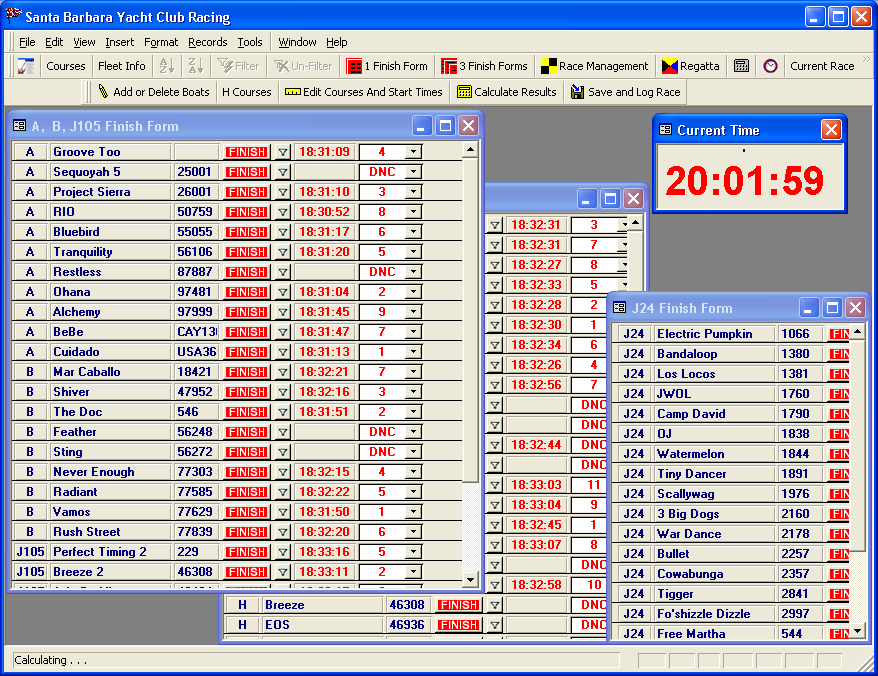Click the funnel icon in H Breeze row
This screenshot has height=676, width=878.
(x=494, y=605)
